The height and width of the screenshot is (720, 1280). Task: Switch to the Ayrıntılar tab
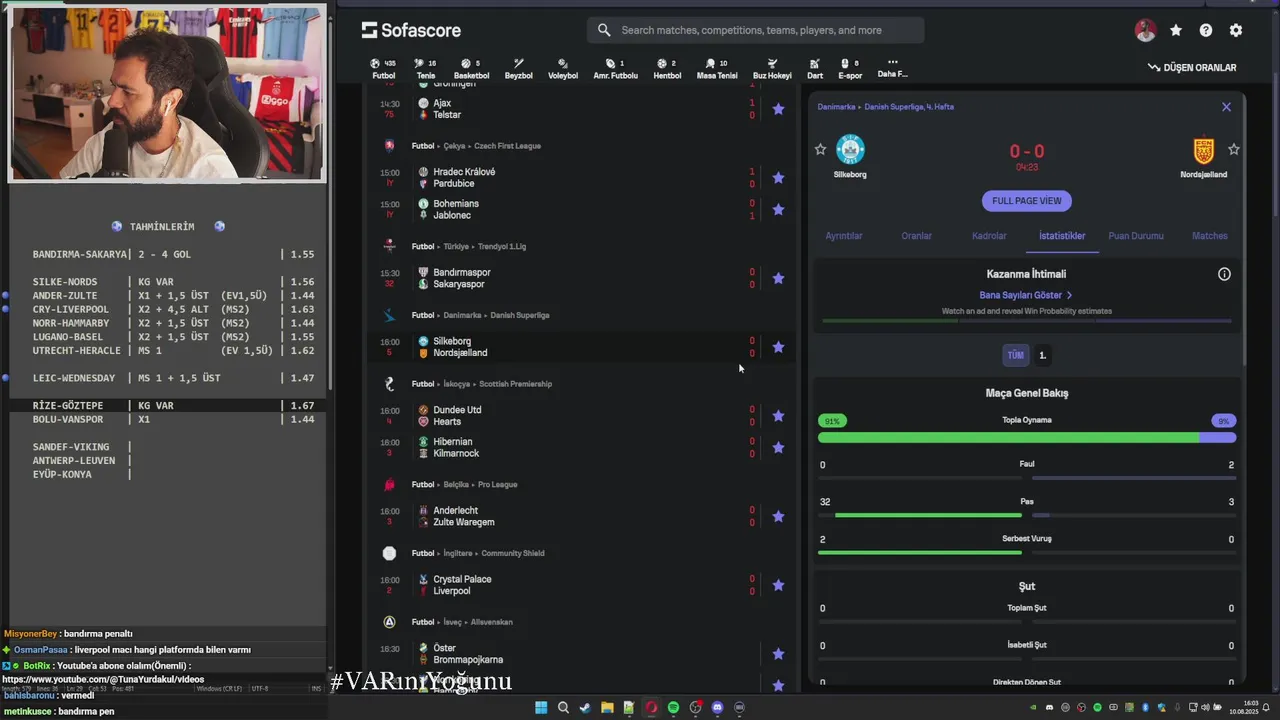click(844, 236)
